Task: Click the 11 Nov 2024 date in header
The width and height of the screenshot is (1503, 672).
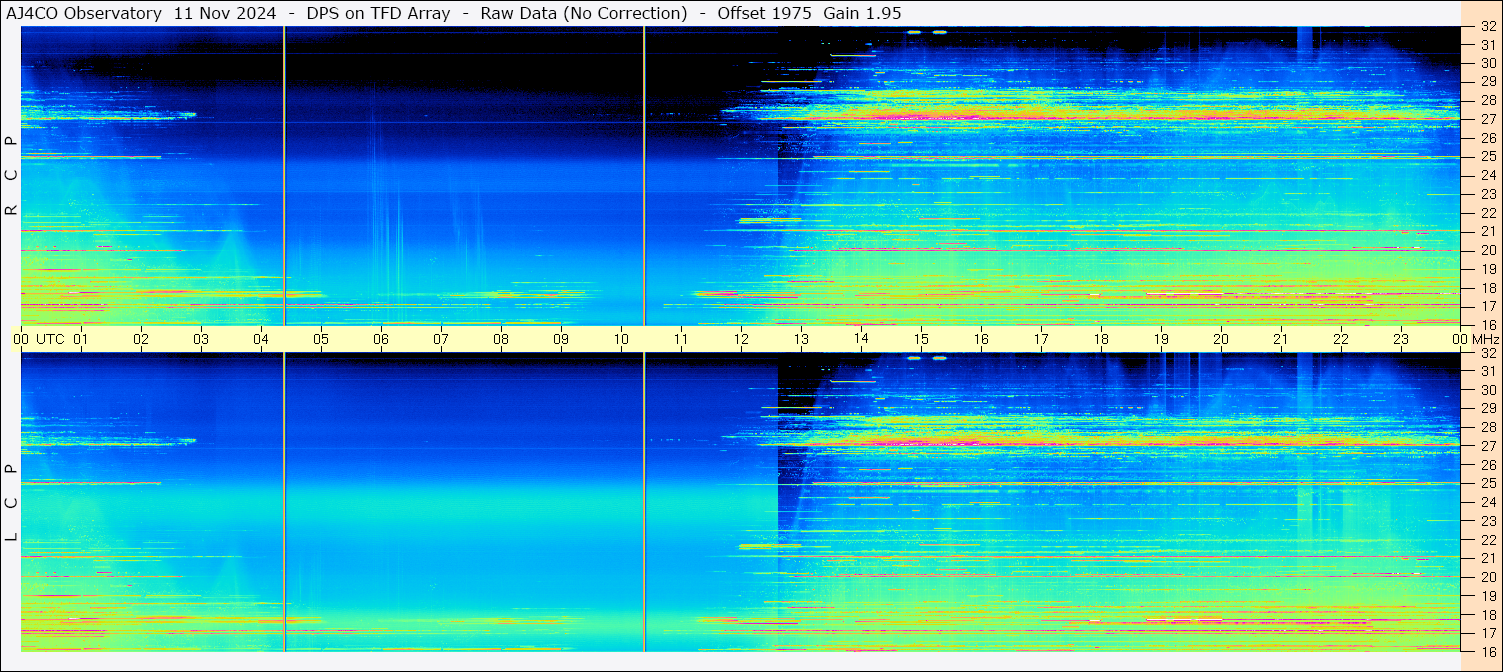Action: 224,13
